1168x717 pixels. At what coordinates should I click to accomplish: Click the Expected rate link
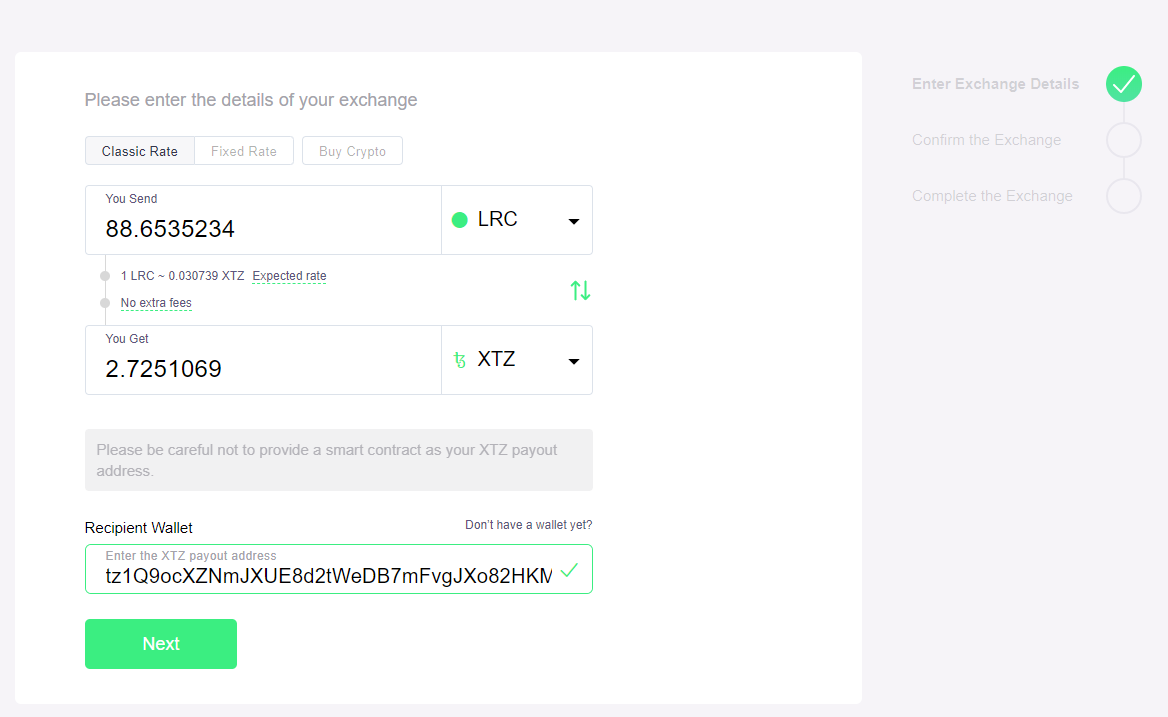click(289, 276)
